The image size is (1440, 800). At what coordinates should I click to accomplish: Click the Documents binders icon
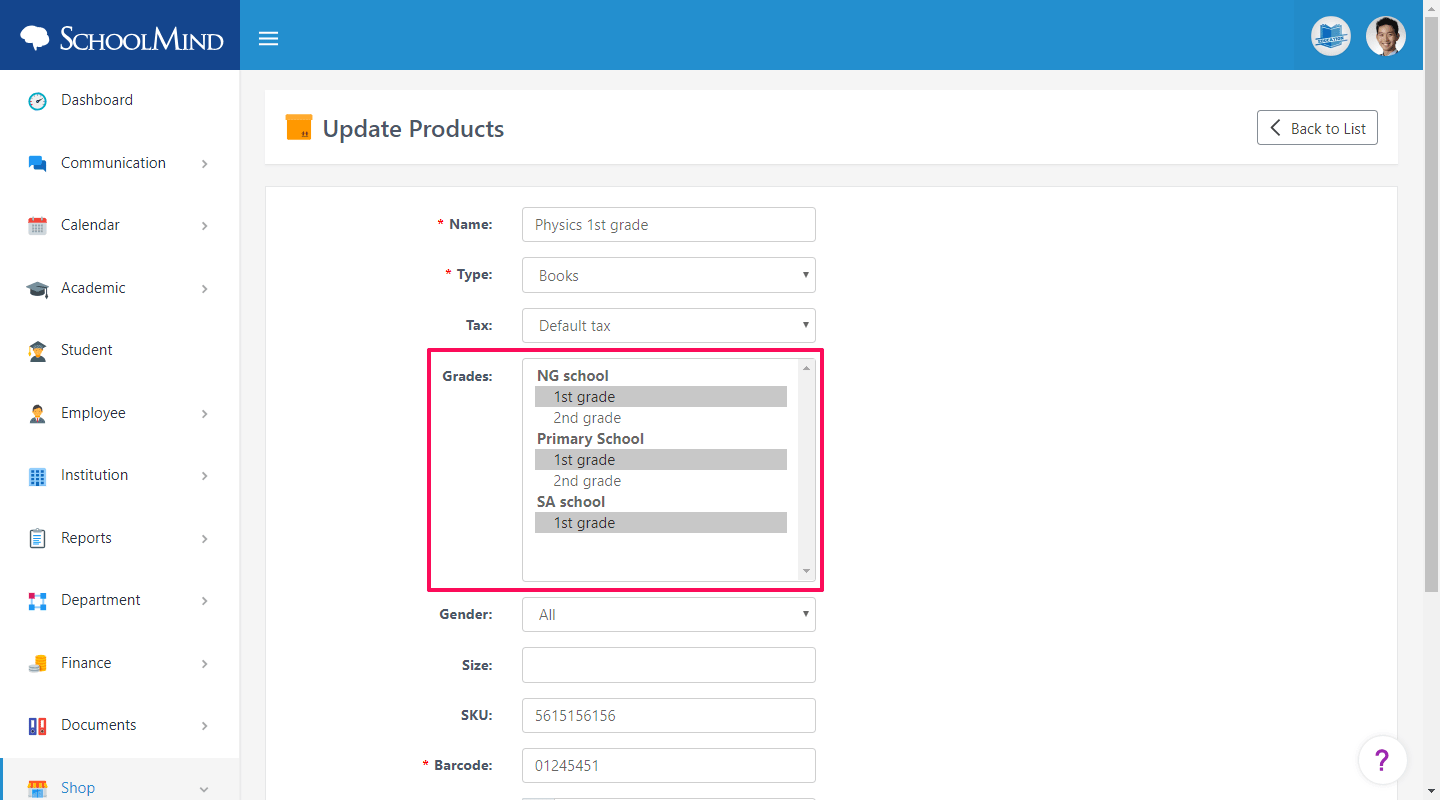click(37, 726)
